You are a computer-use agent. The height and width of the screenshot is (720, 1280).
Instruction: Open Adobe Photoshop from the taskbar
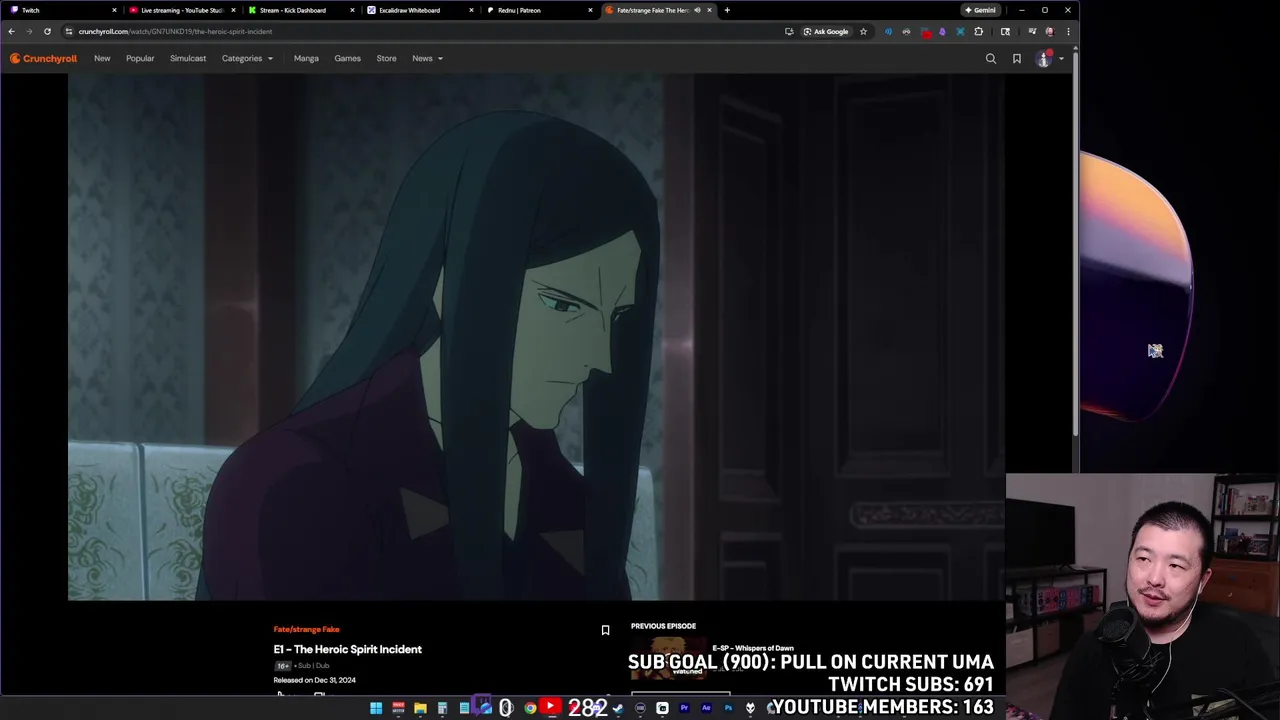coord(728,708)
